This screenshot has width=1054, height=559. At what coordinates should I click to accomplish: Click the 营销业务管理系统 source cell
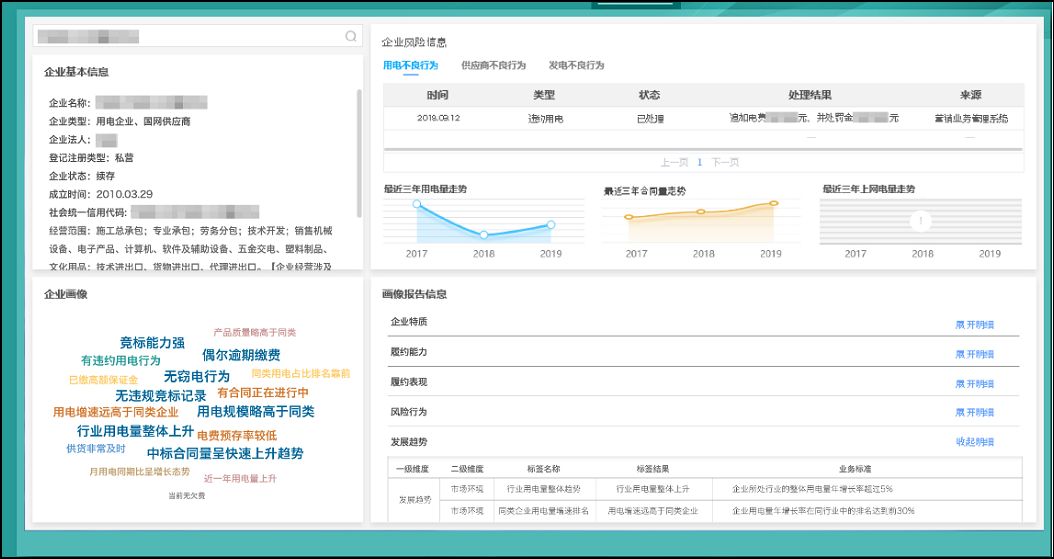[x=971, y=118]
